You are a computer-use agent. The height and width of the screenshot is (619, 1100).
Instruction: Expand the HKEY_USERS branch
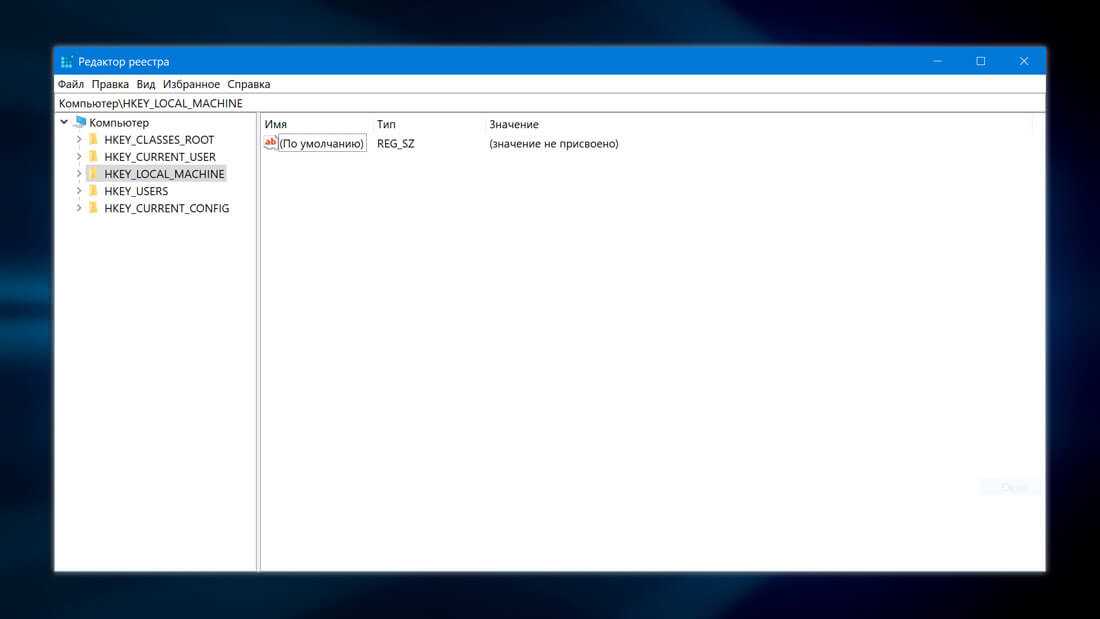coord(79,191)
